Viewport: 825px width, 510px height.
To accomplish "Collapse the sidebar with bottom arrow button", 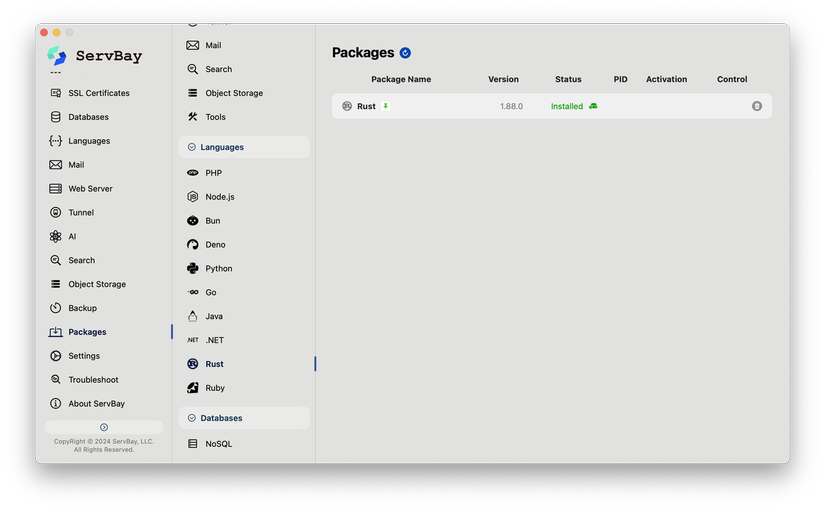I will (x=104, y=427).
